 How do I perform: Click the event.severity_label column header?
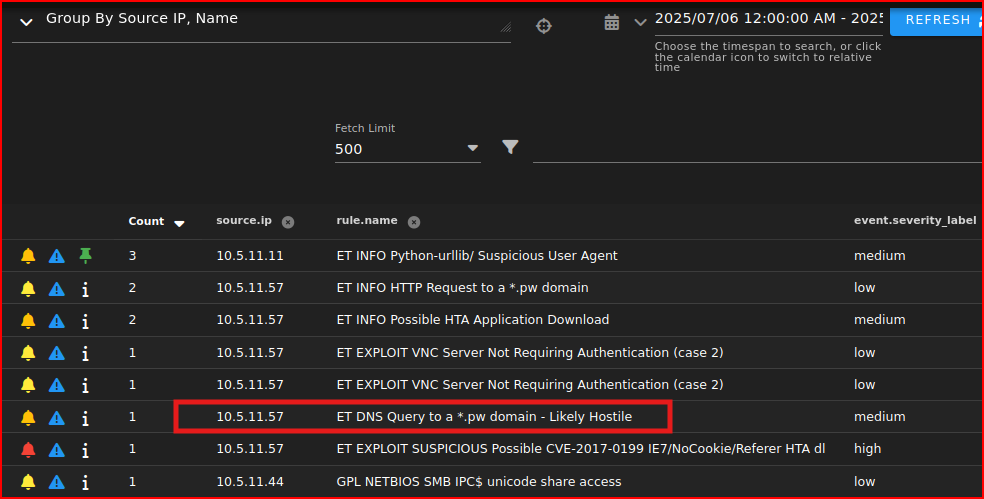tap(914, 221)
